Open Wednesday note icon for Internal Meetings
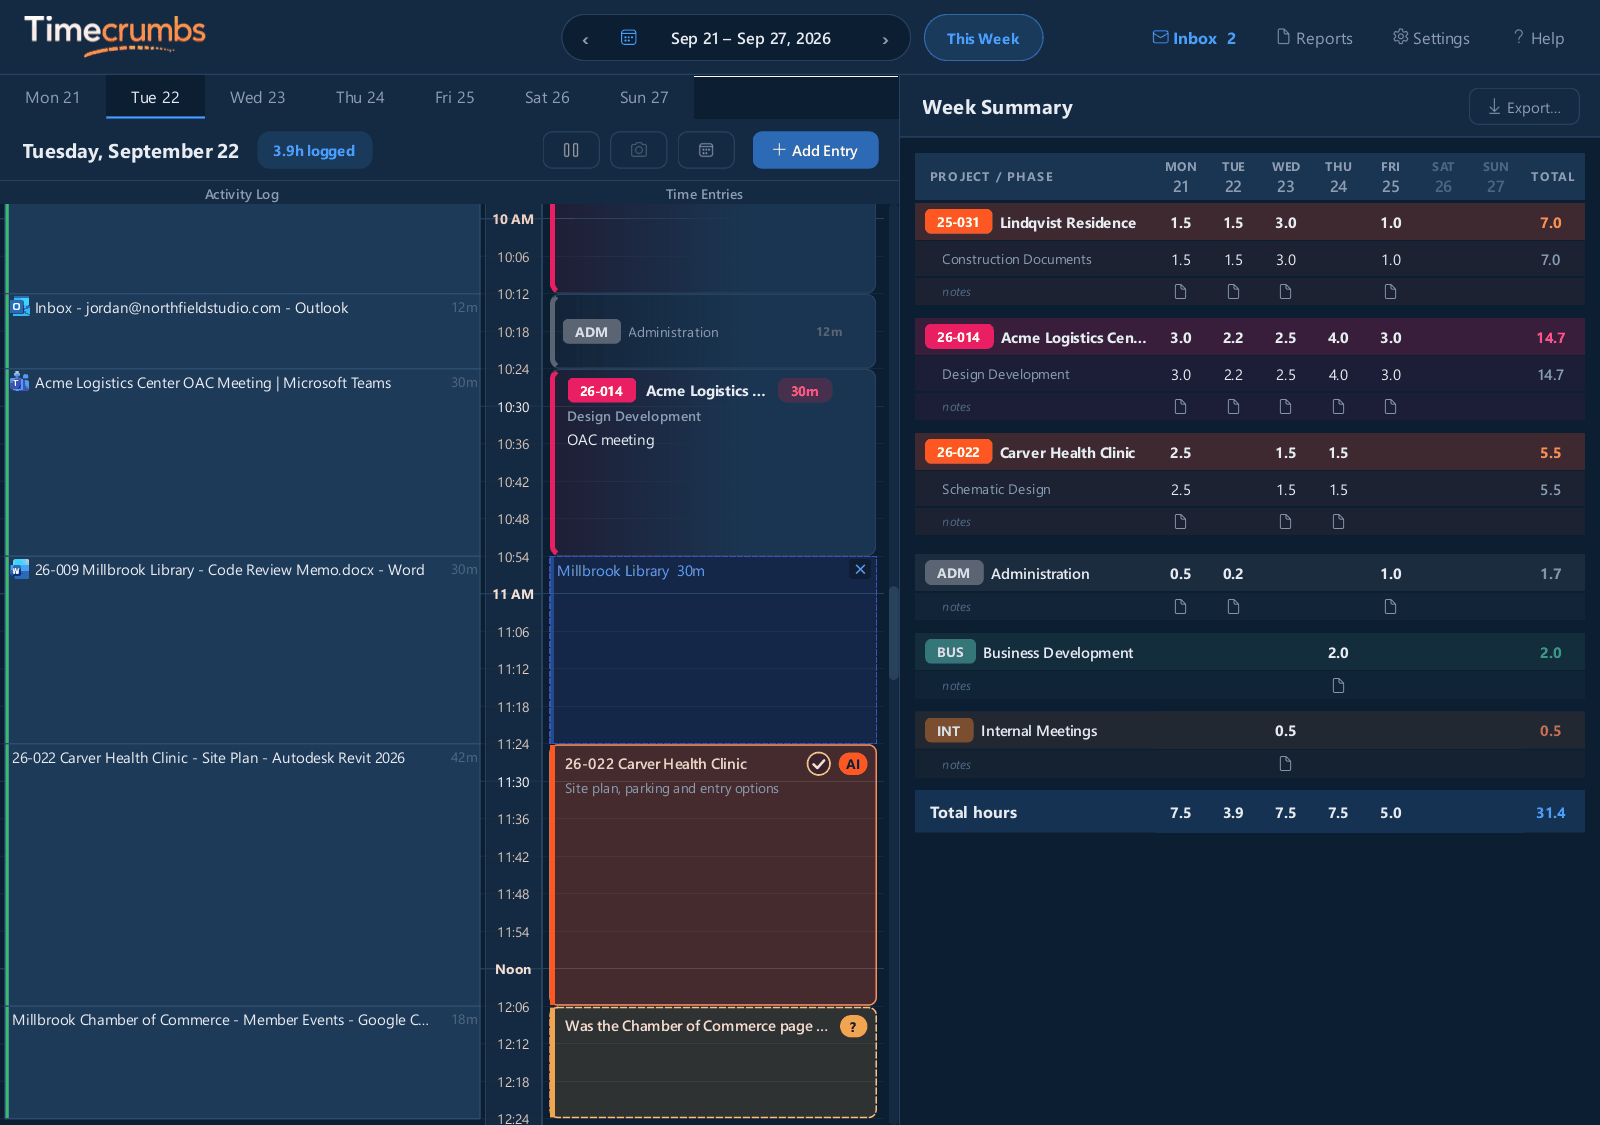This screenshot has width=1600, height=1125. (x=1286, y=765)
